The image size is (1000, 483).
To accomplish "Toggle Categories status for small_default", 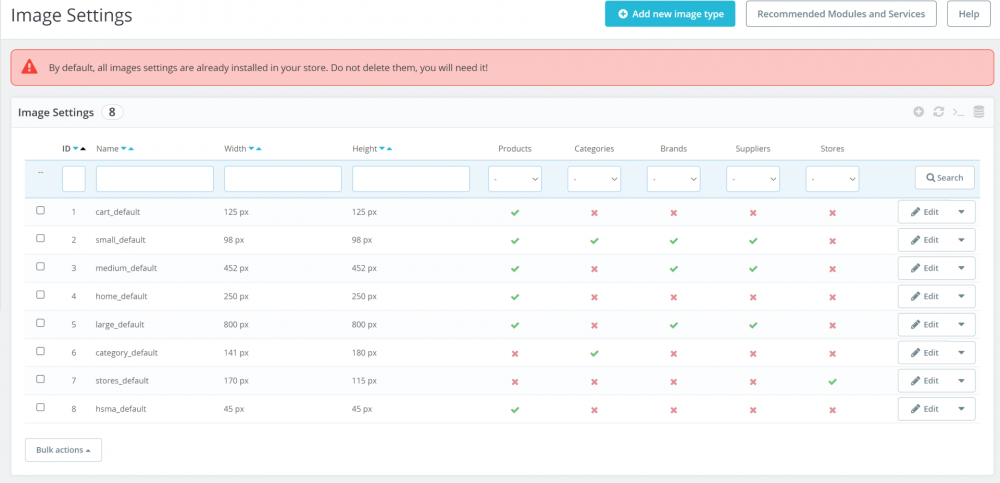I will [x=594, y=241].
